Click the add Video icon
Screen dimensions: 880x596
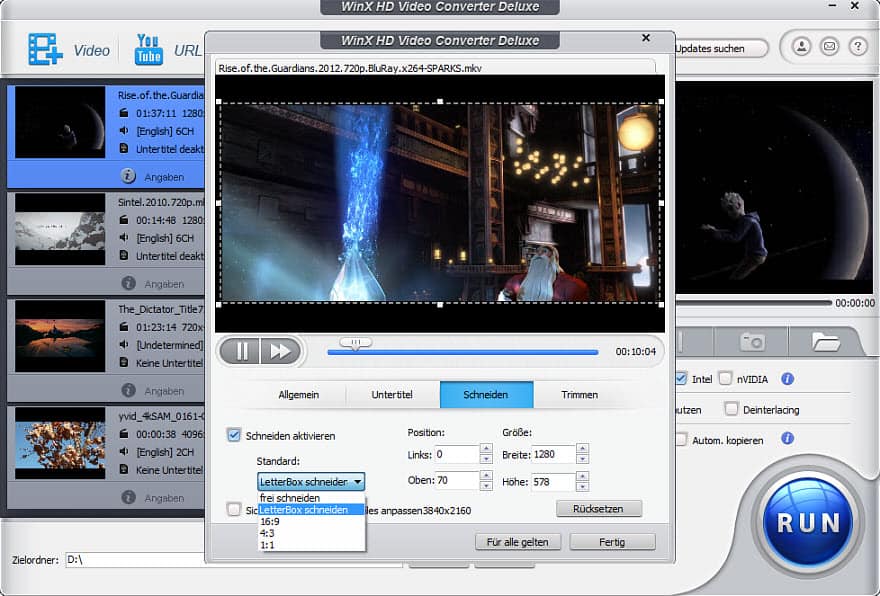(x=45, y=50)
